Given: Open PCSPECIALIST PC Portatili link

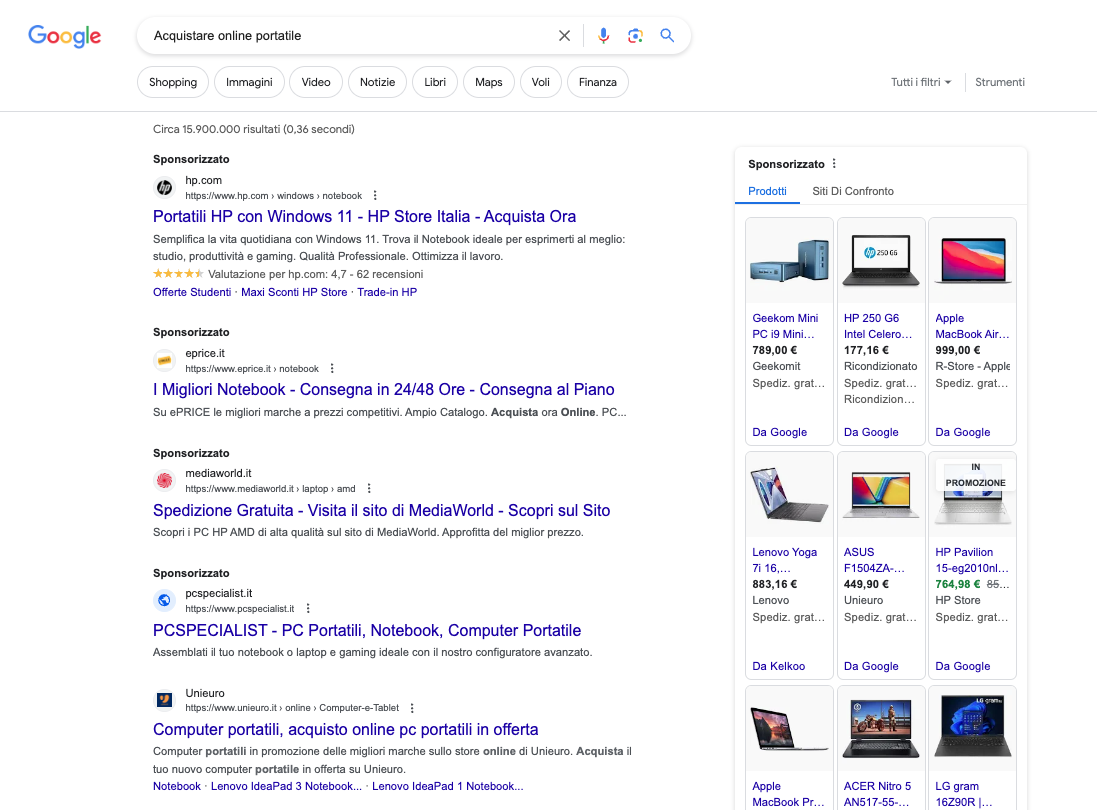Looking at the screenshot, I should (367, 630).
